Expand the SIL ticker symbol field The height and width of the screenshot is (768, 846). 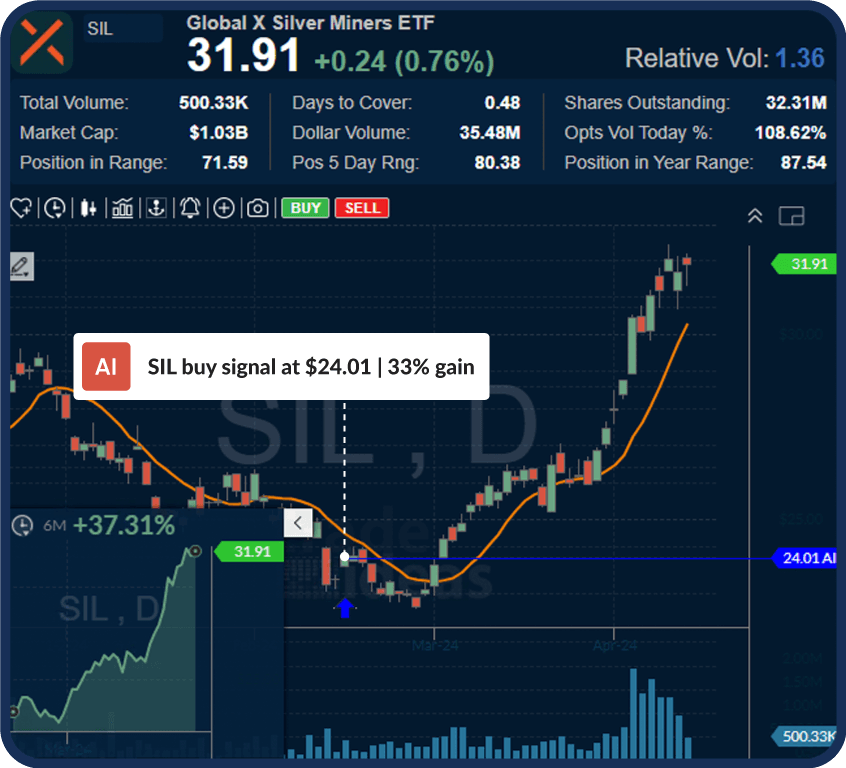pos(120,28)
